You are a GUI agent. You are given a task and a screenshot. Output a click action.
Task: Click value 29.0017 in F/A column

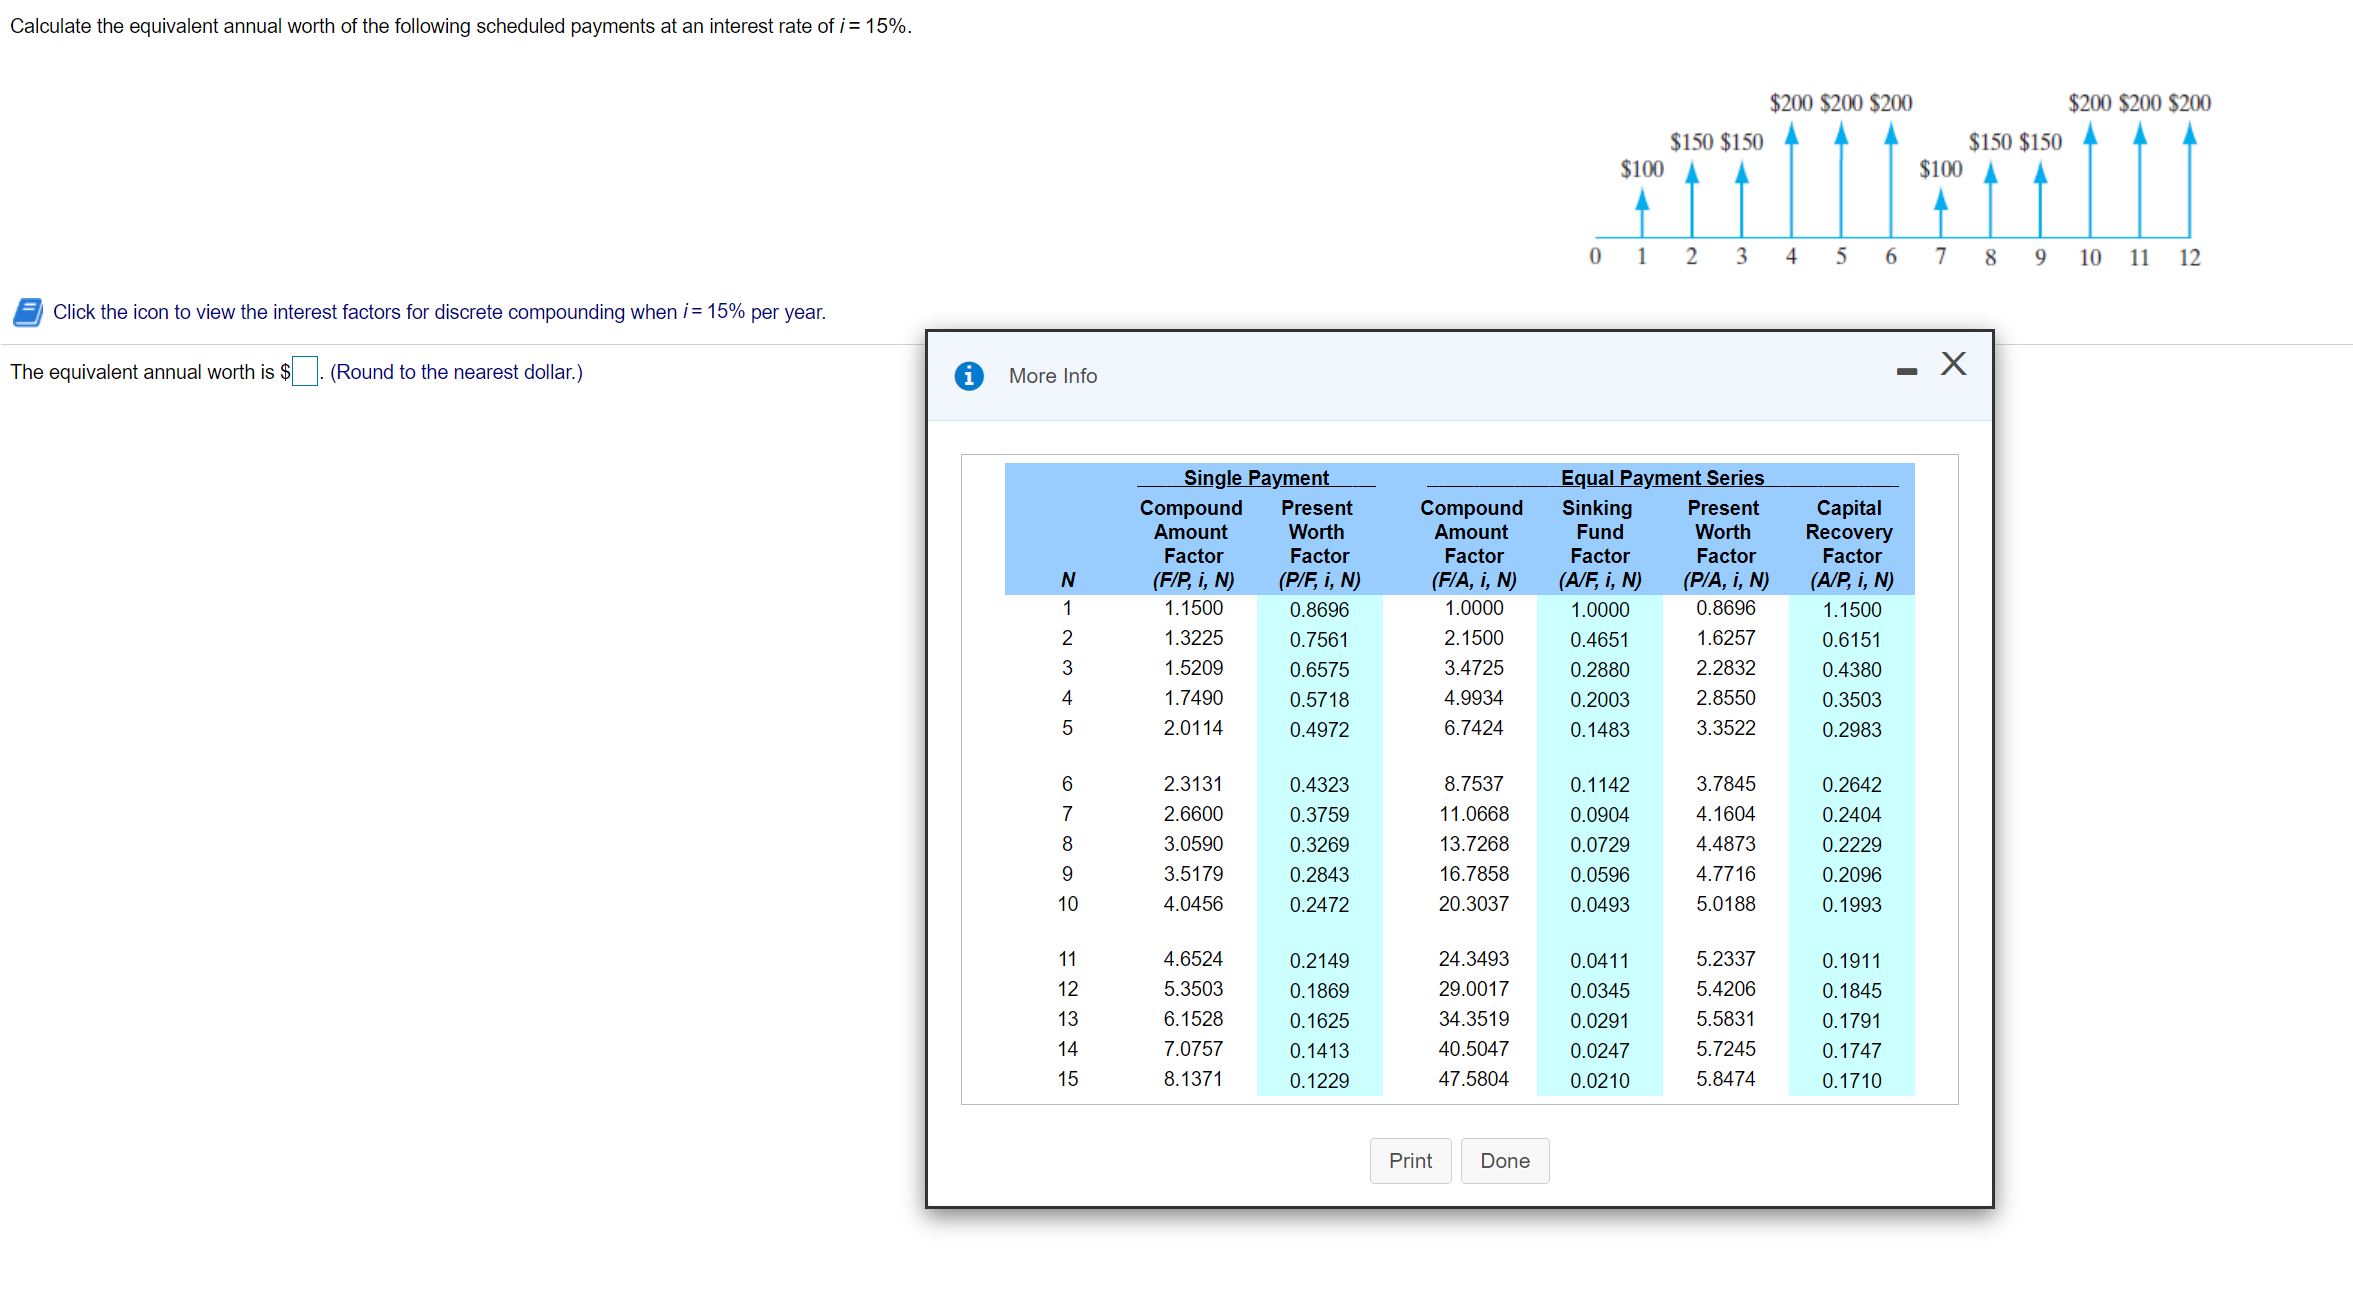point(1474,989)
